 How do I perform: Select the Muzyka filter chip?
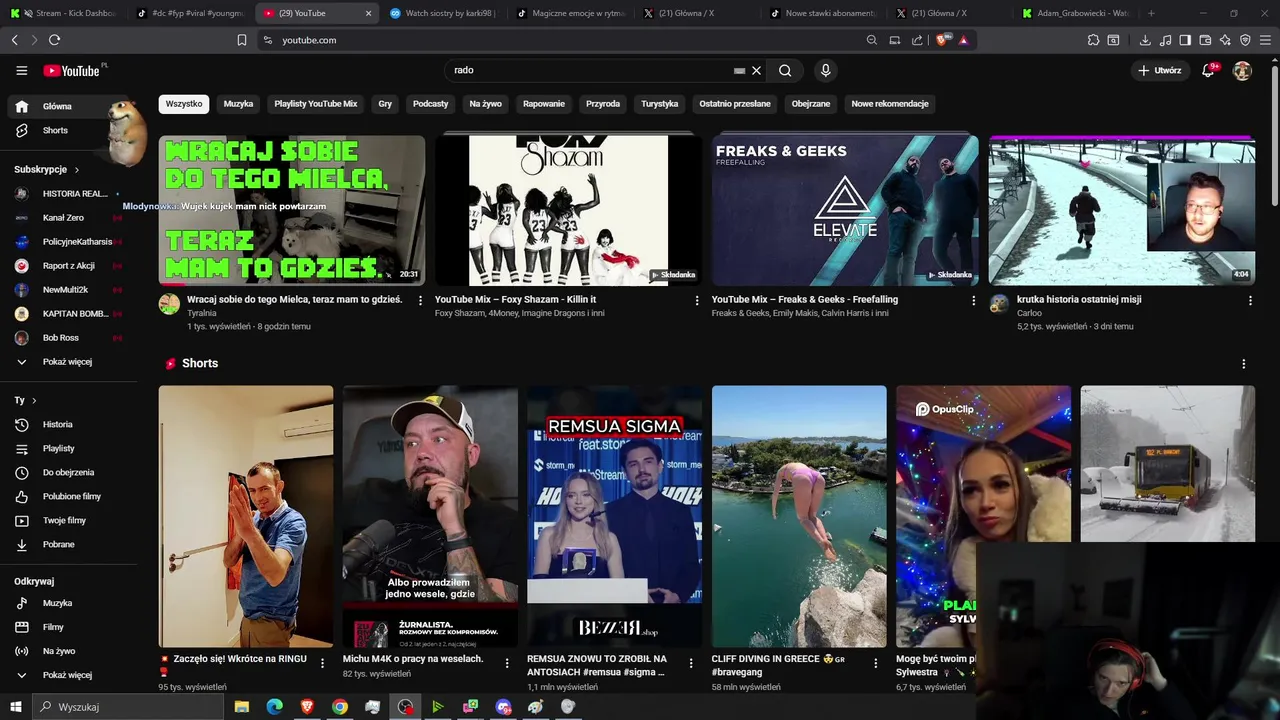238,104
